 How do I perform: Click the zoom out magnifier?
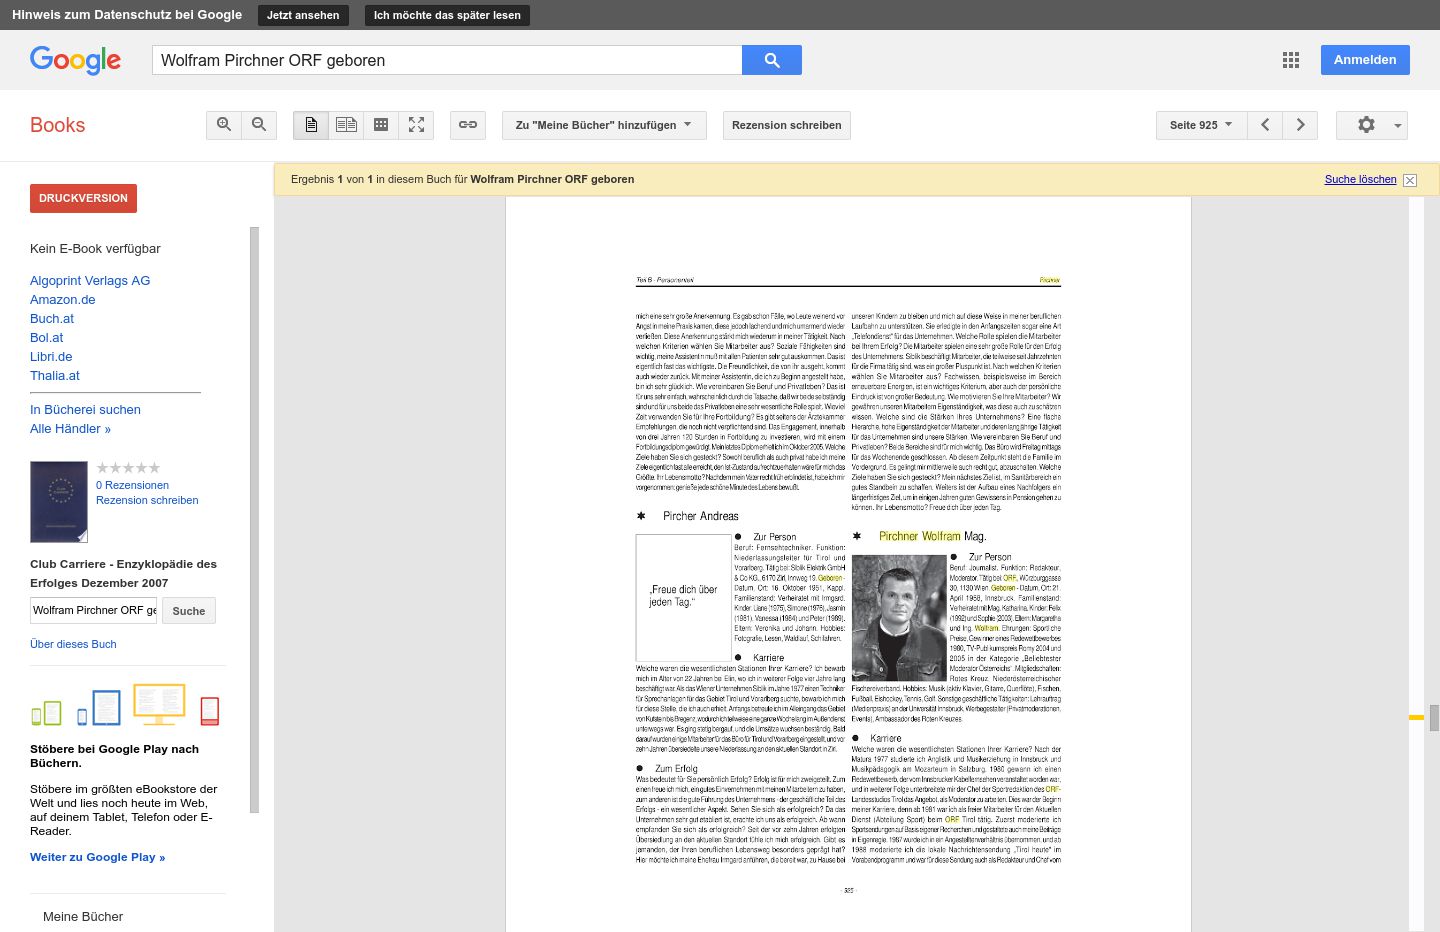point(259,125)
